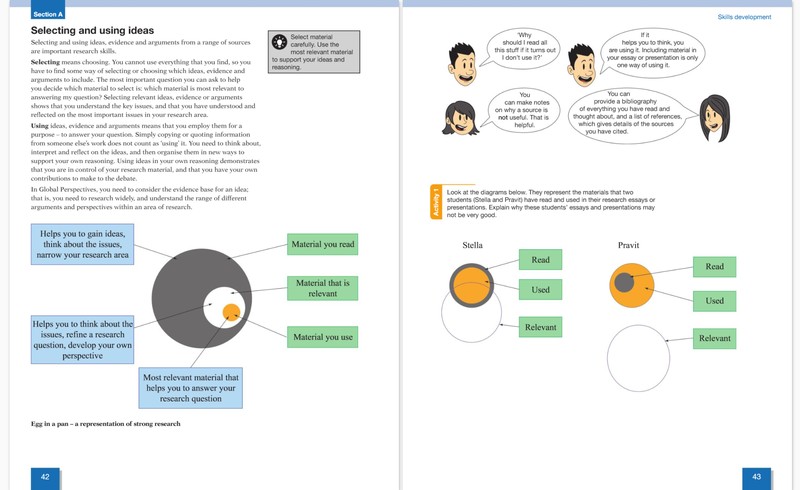Viewport: 800px width, 490px height.
Task: Click the boy's face beside 'Why should I read' bubble
Action: (463, 65)
